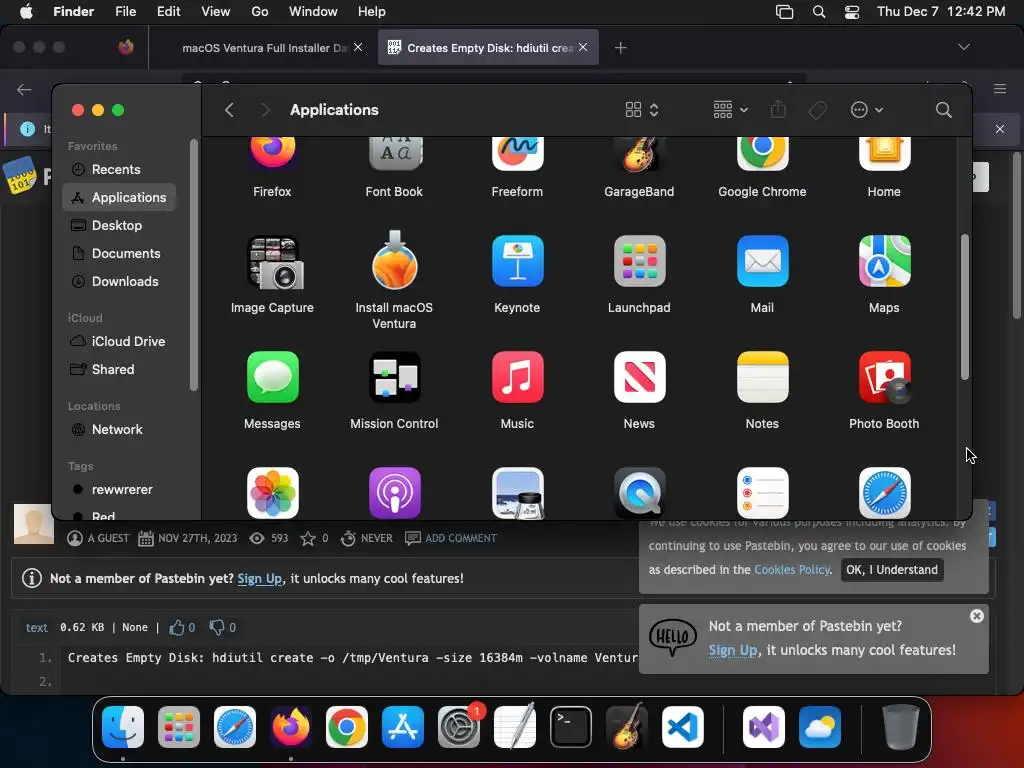Open Safari in the Applications grid
Viewport: 1024px width, 768px height.
pos(884,493)
